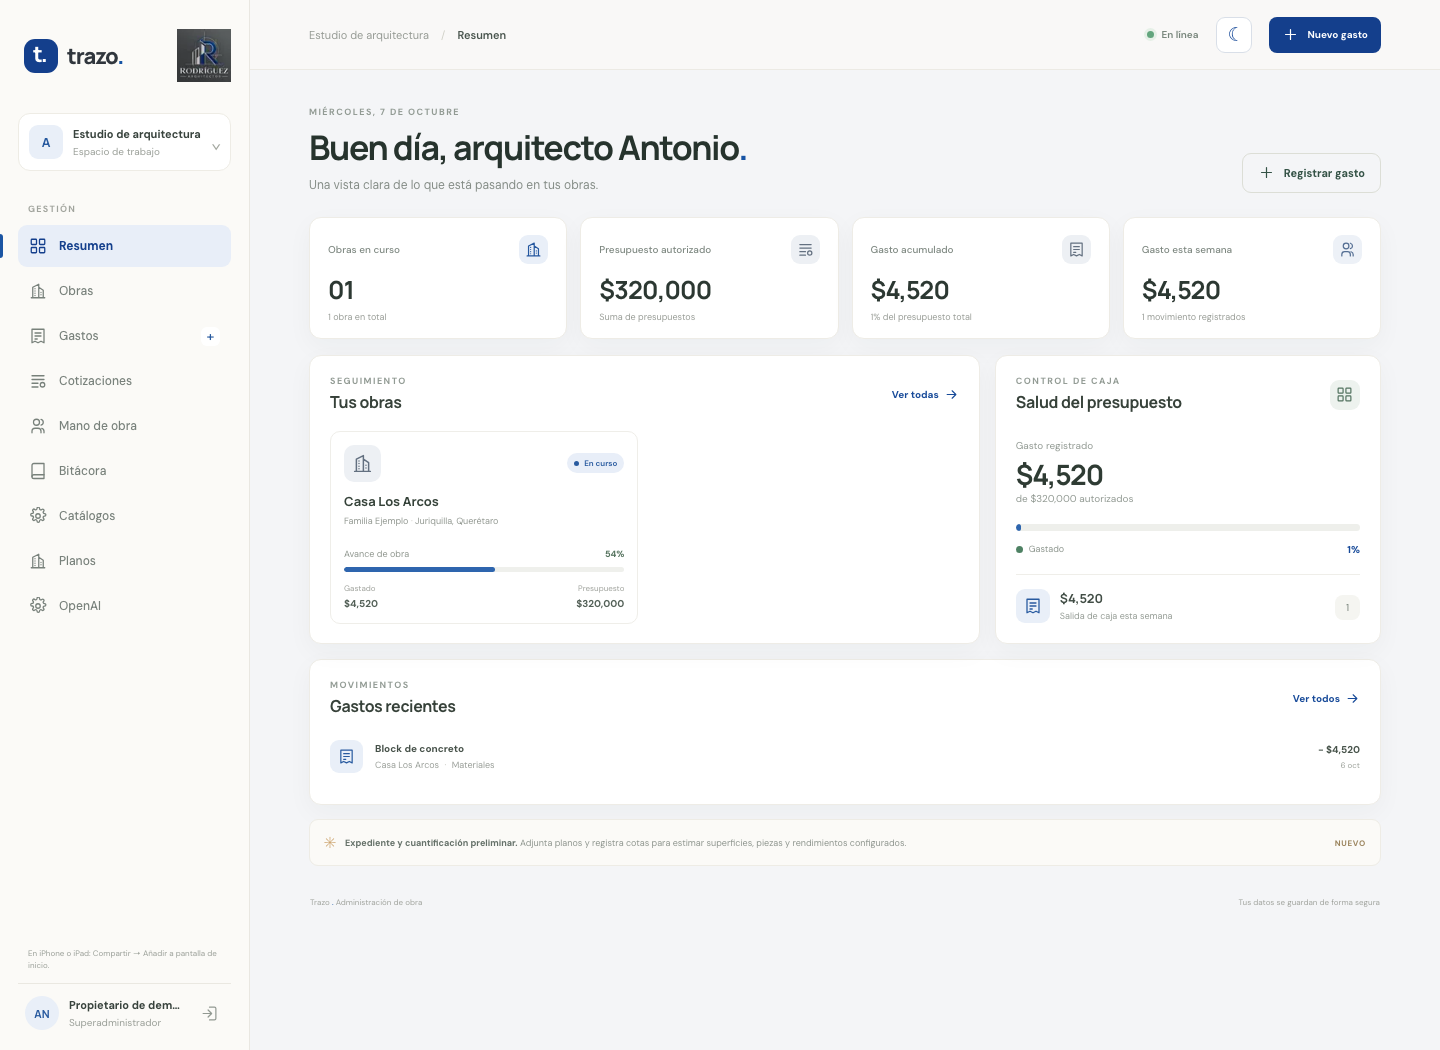The image size is (1440, 1050).
Task: Click the trazo logo icon
Action: tap(41, 56)
